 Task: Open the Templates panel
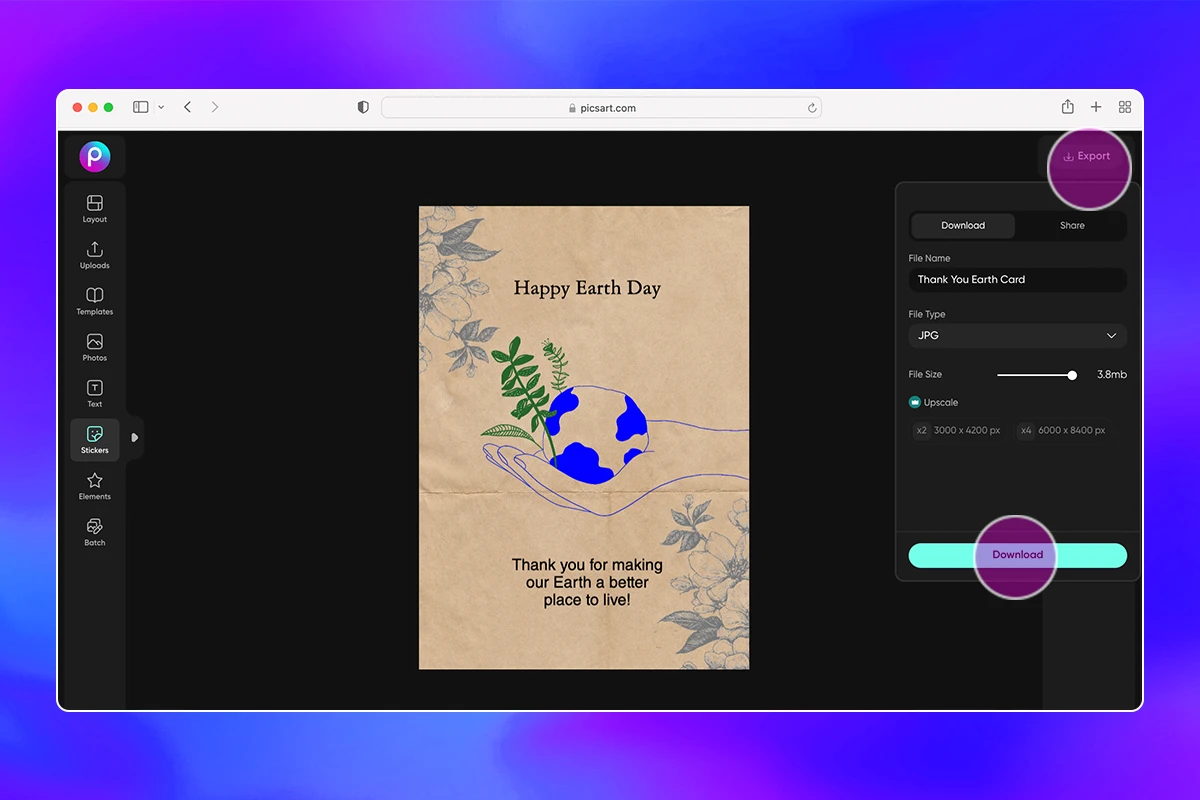click(94, 299)
